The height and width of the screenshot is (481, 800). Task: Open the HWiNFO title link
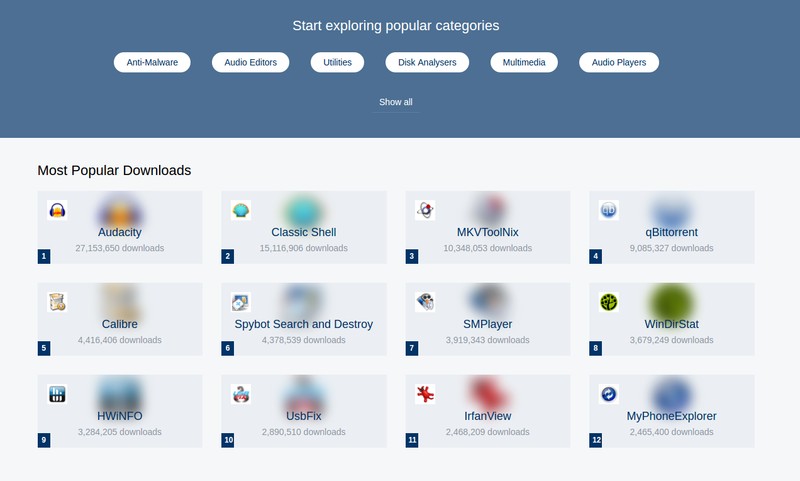point(120,416)
